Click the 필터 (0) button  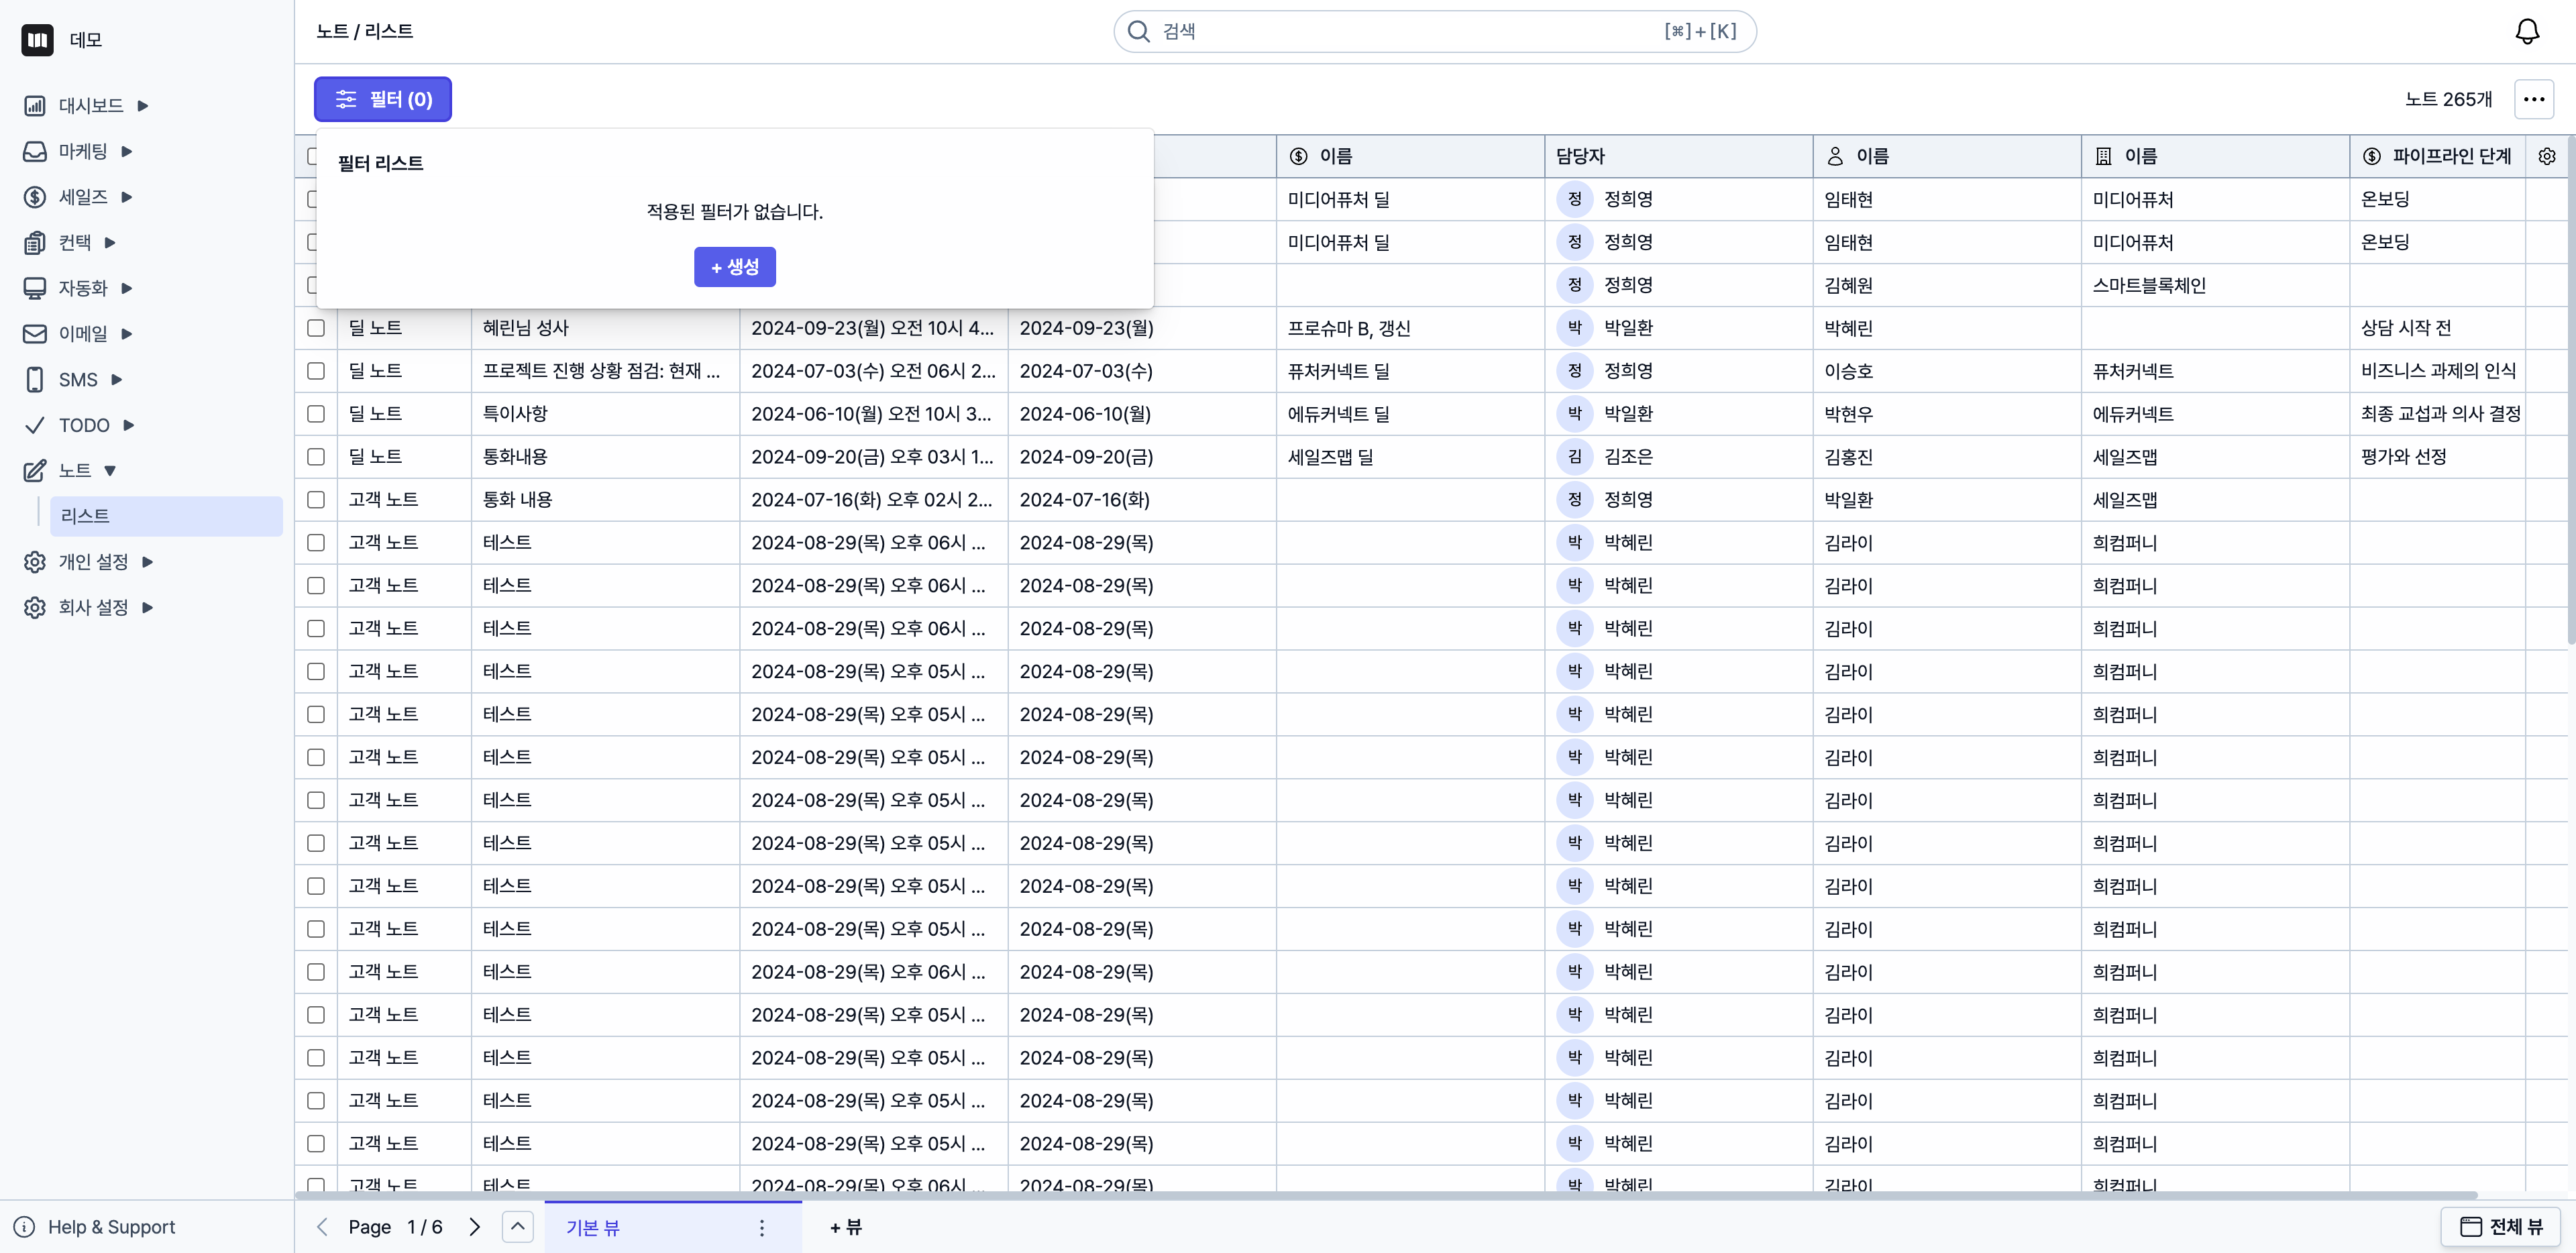pyautogui.click(x=383, y=99)
